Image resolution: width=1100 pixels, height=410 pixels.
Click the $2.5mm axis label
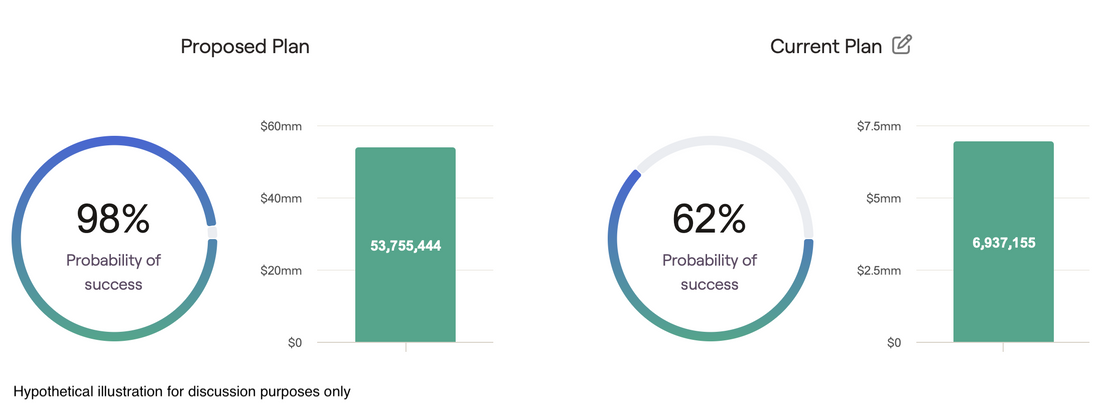878,271
